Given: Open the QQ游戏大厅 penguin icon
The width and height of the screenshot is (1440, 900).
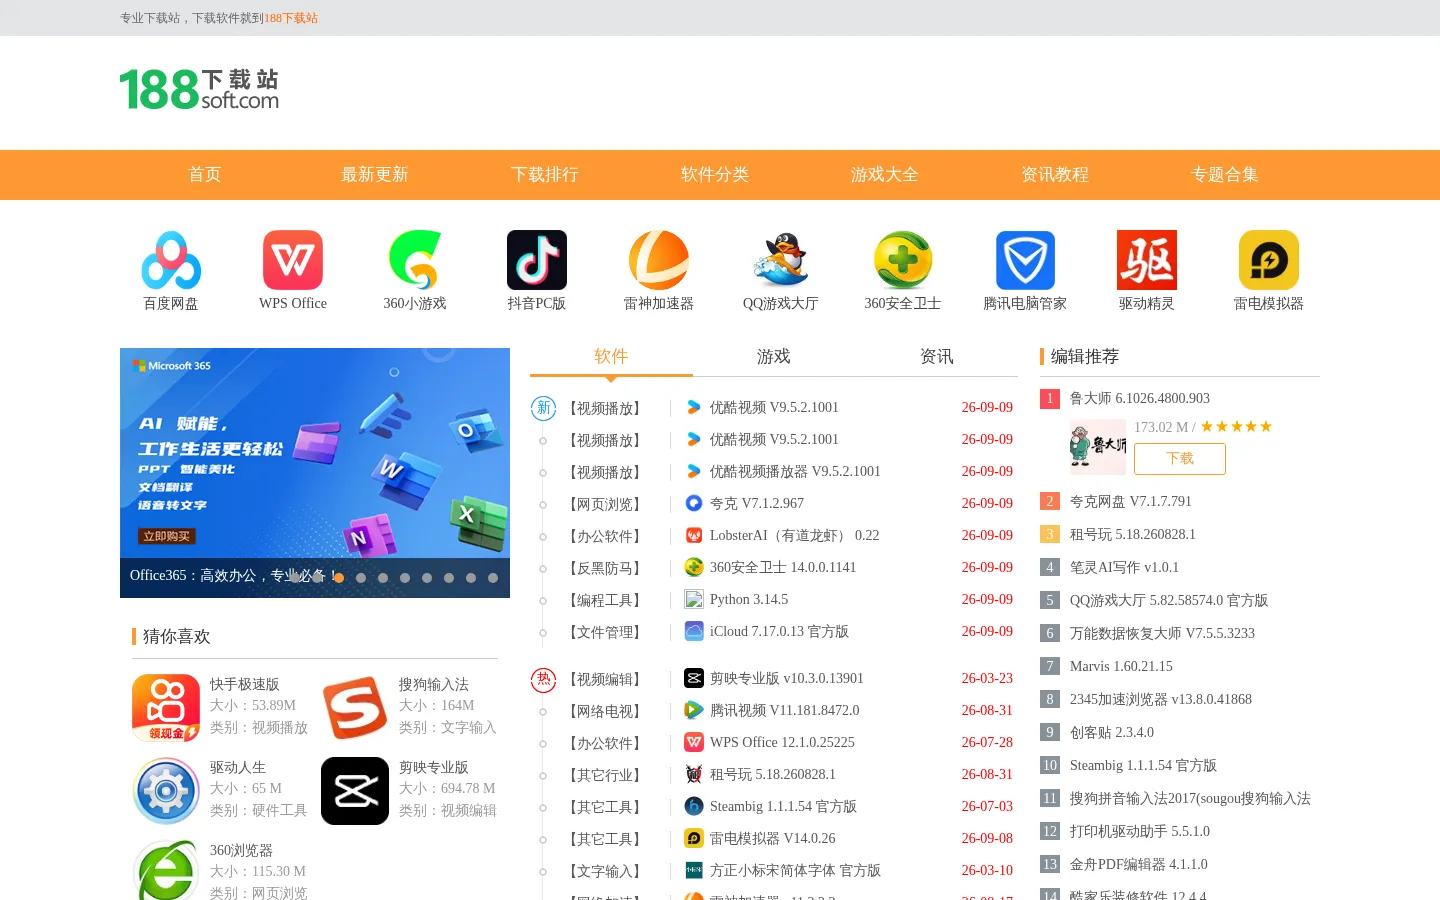Looking at the screenshot, I should 781,260.
